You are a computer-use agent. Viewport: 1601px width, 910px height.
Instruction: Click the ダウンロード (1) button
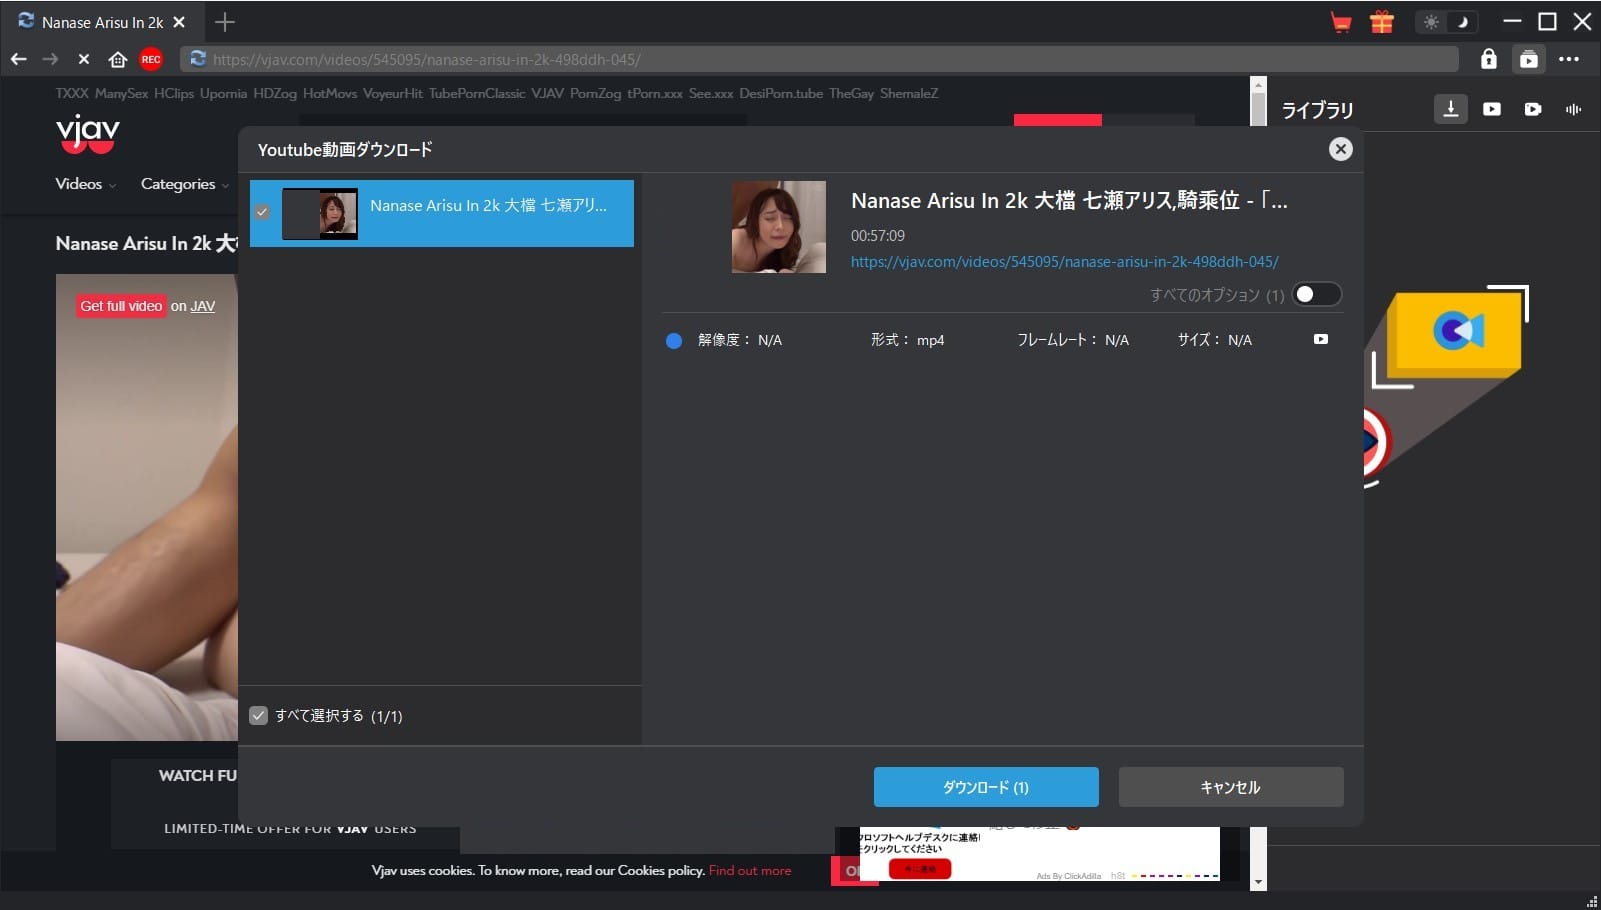(986, 787)
